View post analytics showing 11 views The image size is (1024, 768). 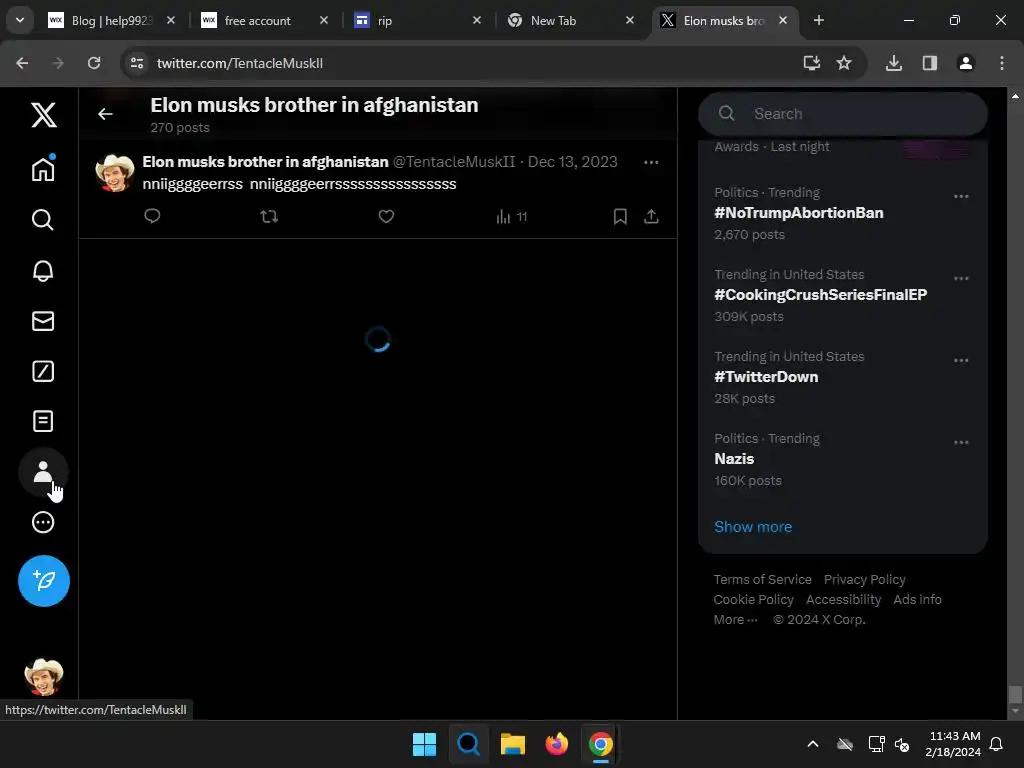coord(511,217)
